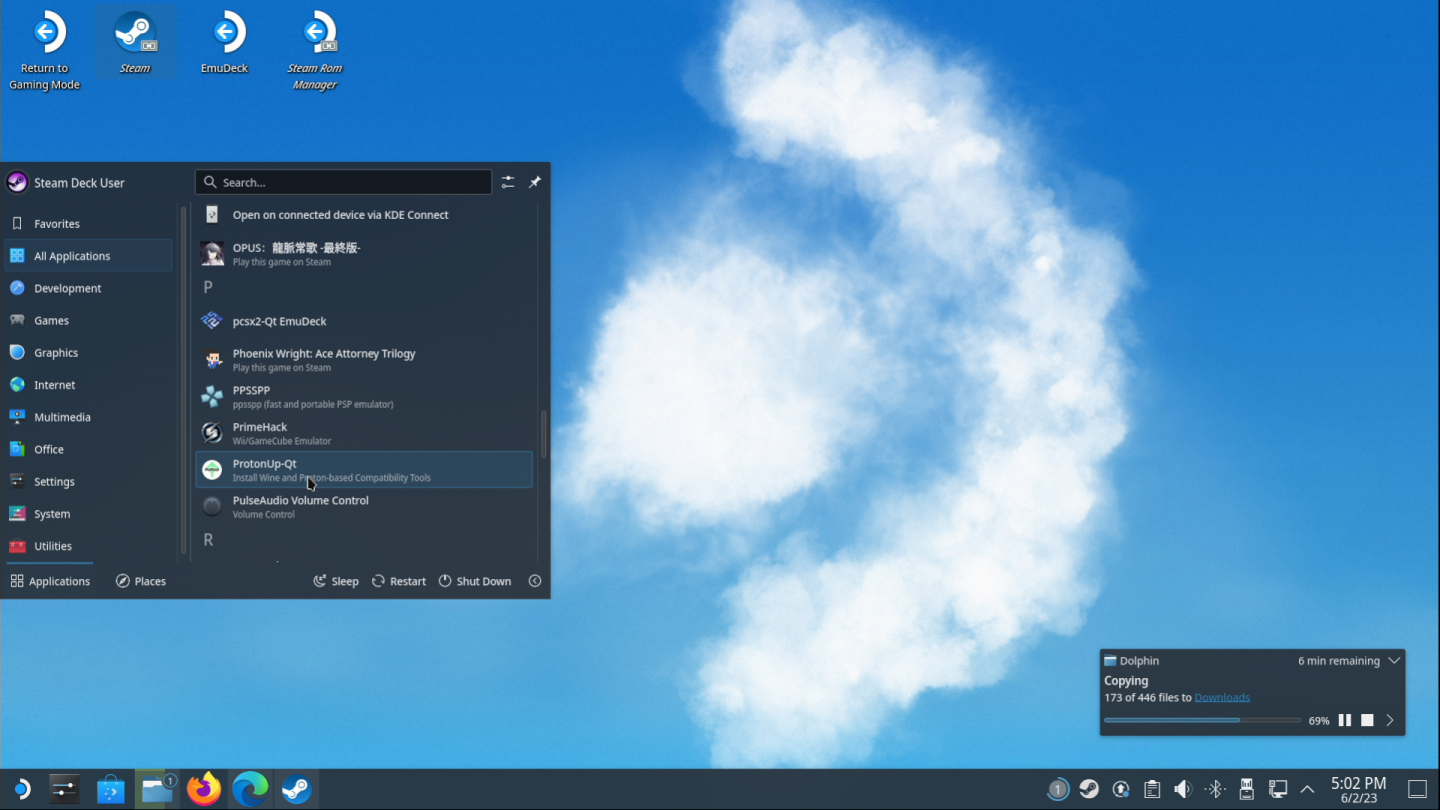Image resolution: width=1440 pixels, height=810 pixels.
Task: Select Favorites category
Action: pos(88,224)
